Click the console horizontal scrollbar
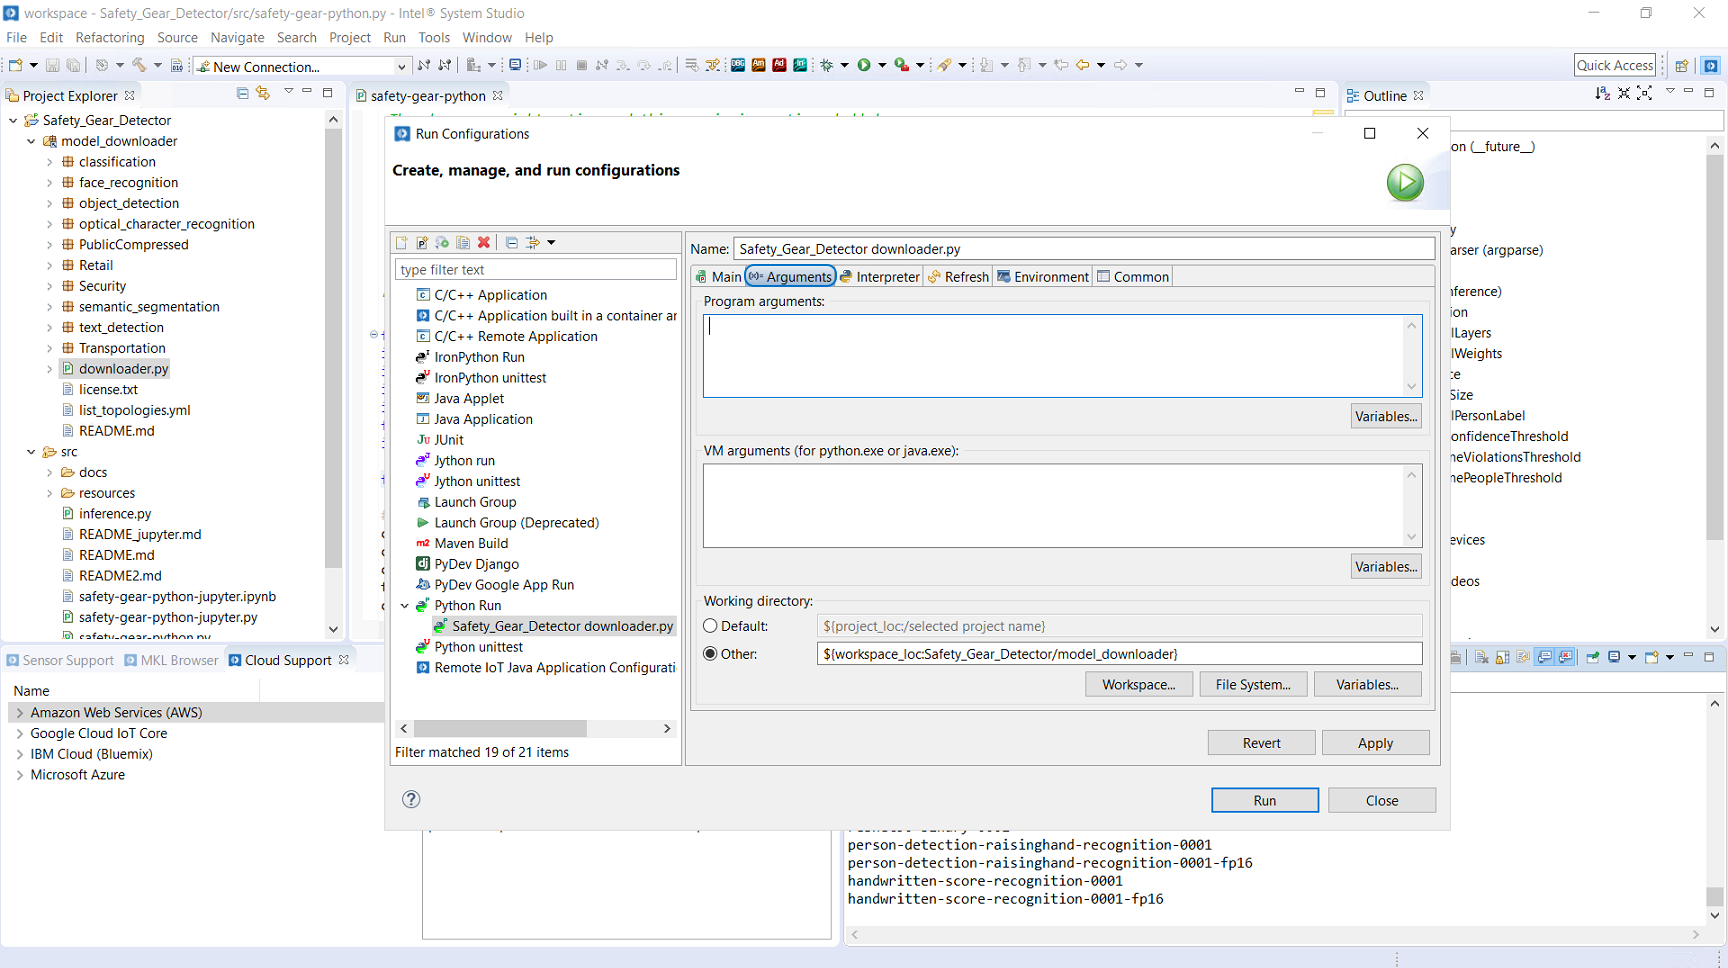 coord(1274,935)
